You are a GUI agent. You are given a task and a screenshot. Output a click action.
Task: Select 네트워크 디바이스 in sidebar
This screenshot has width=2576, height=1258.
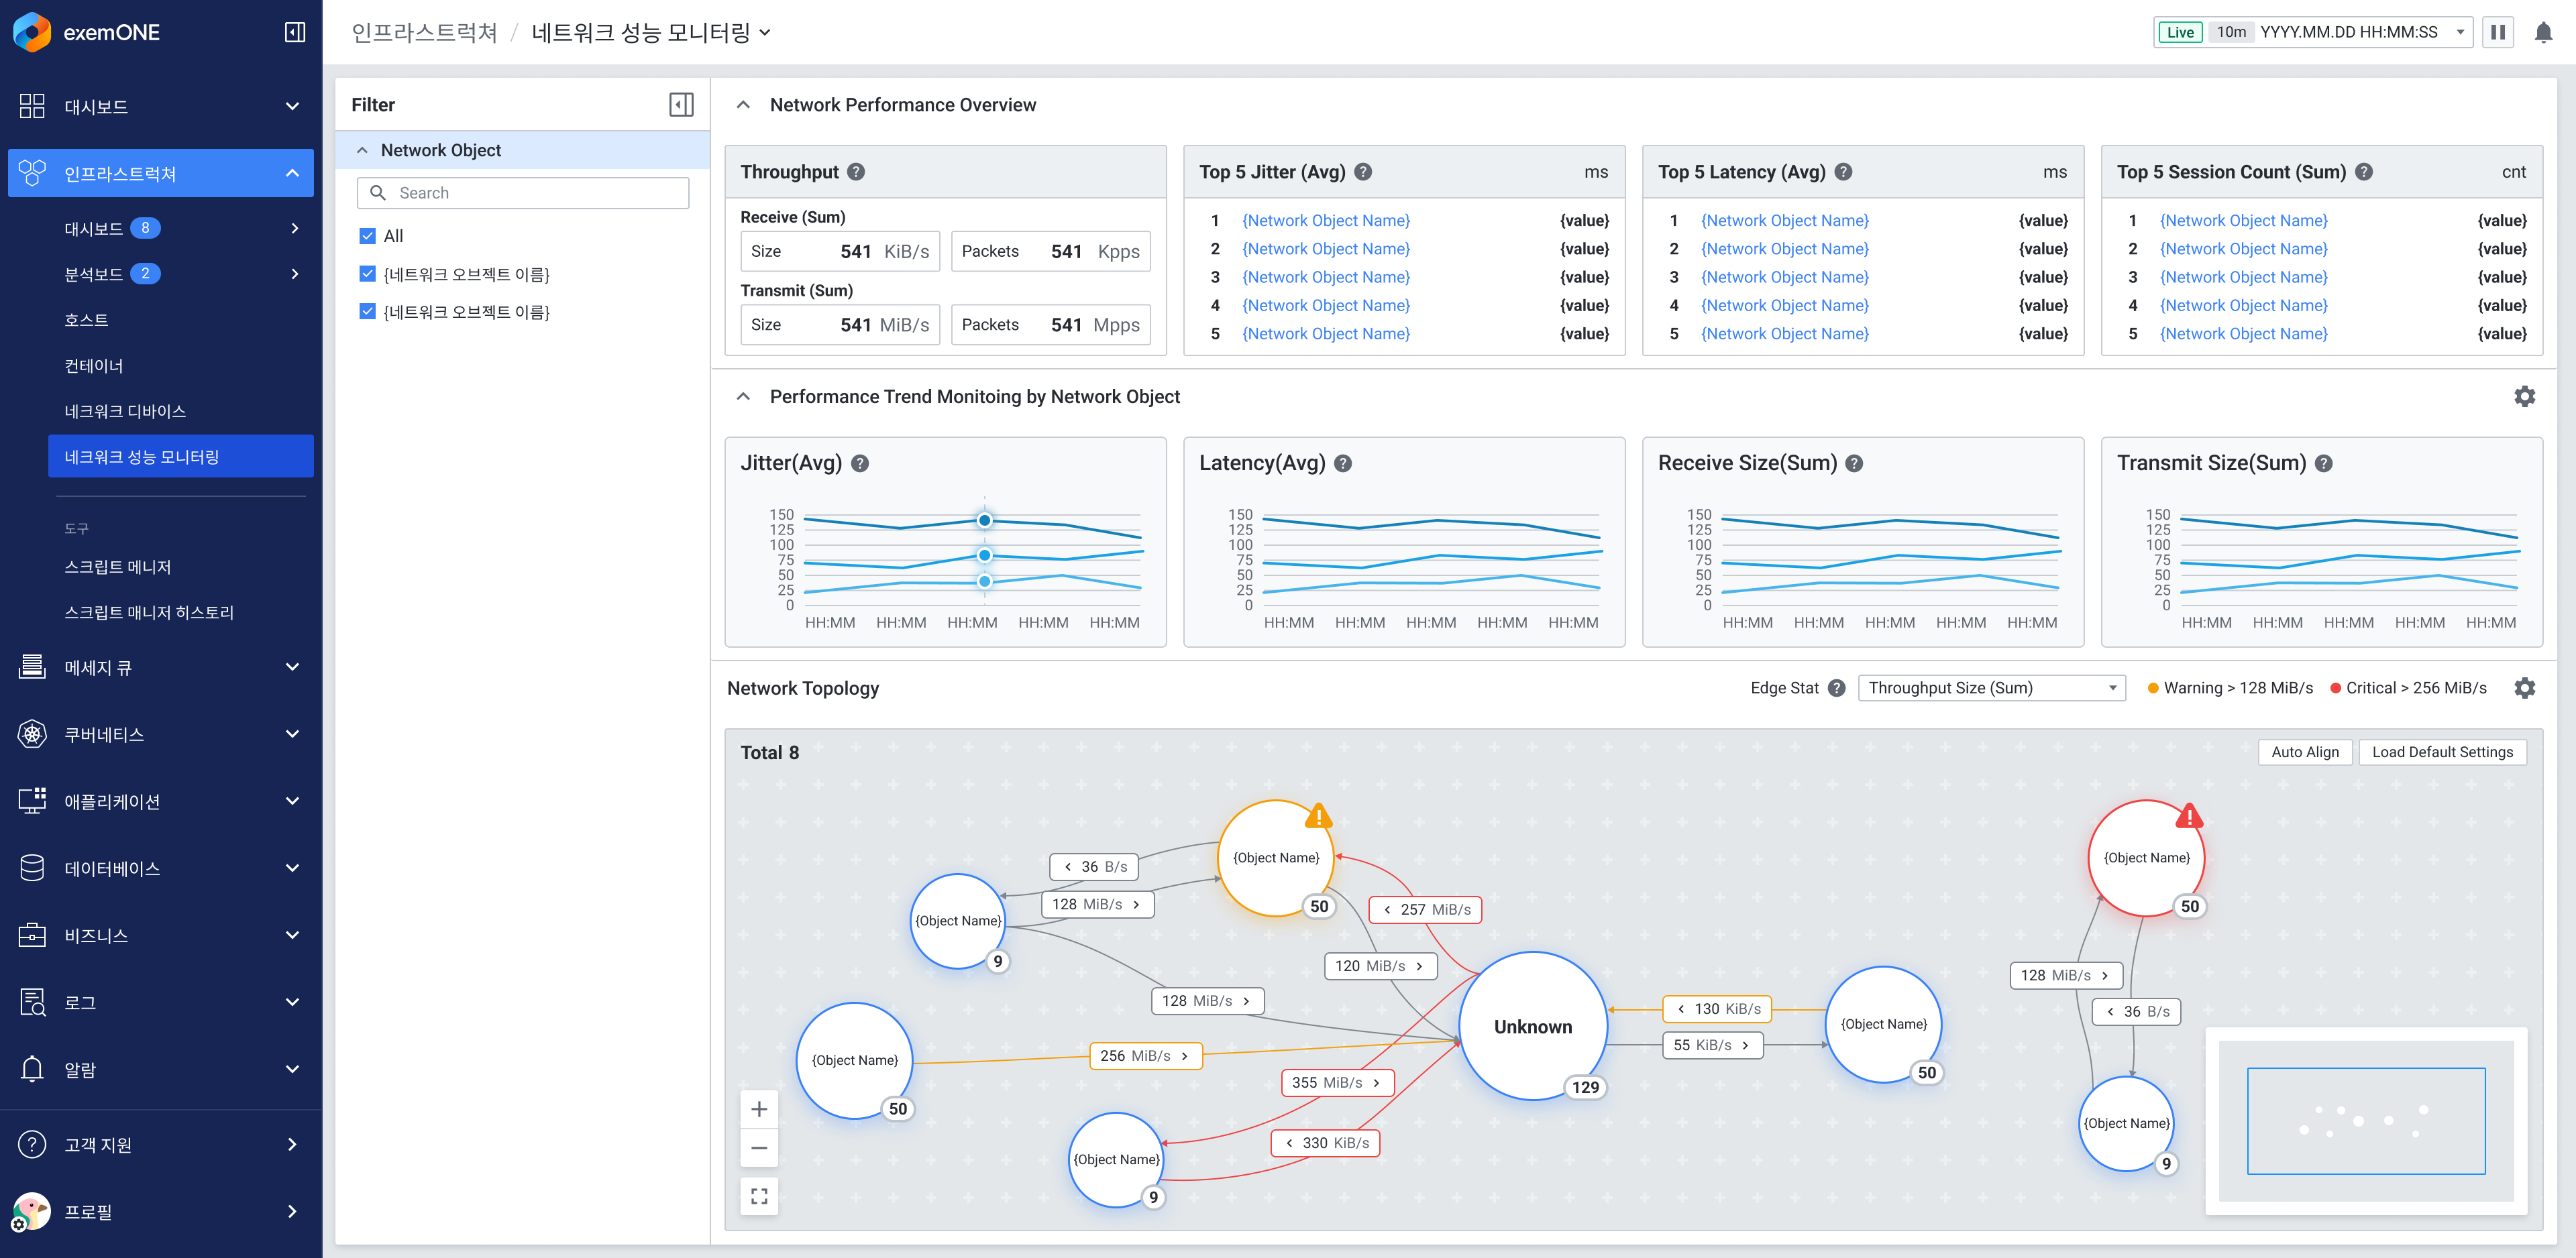[125, 411]
